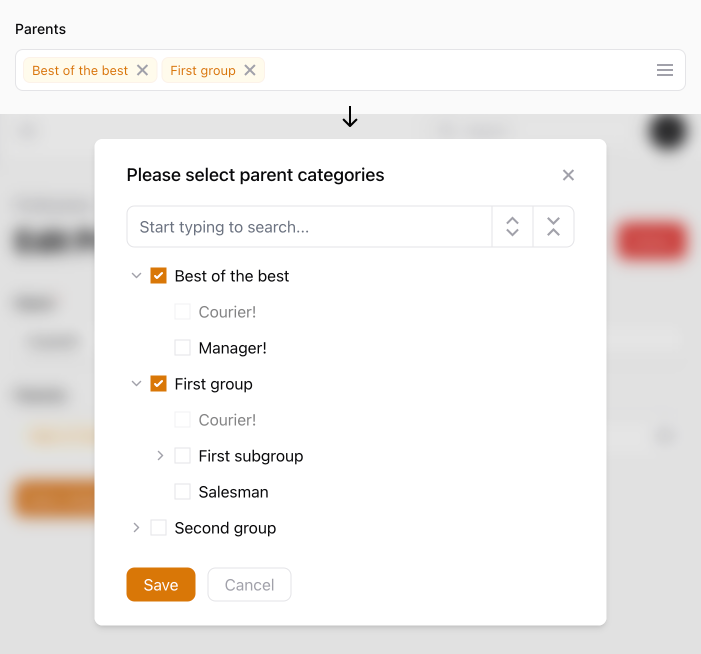The height and width of the screenshot is (654, 701).
Task: Check Courier! under First group
Action: tap(182, 420)
